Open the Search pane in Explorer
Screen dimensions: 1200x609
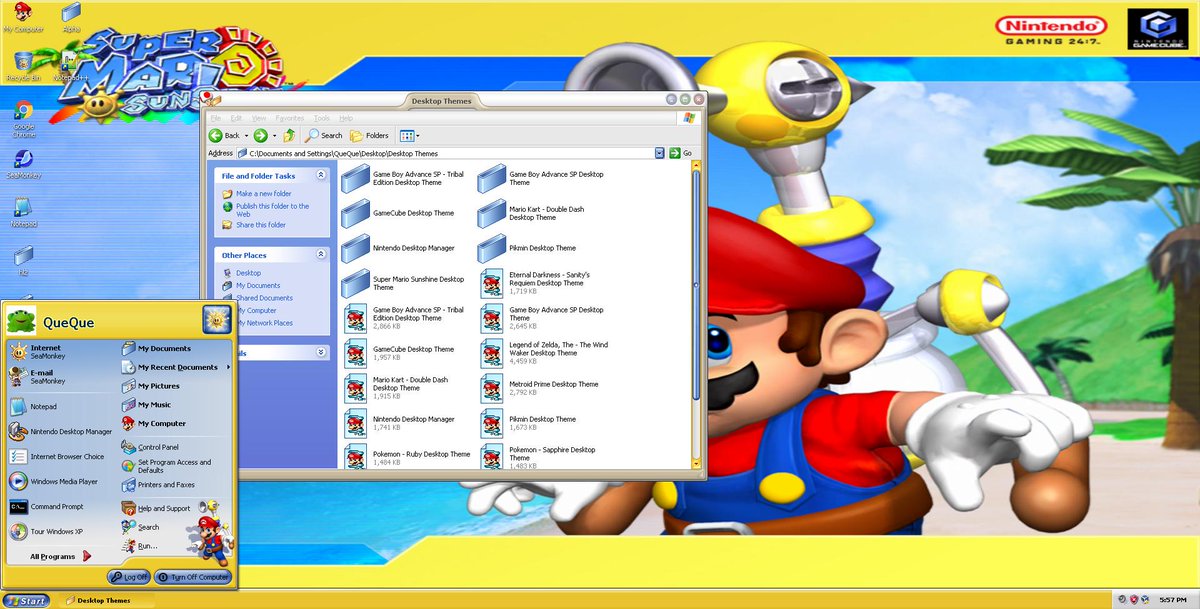pyautogui.click(x=324, y=135)
